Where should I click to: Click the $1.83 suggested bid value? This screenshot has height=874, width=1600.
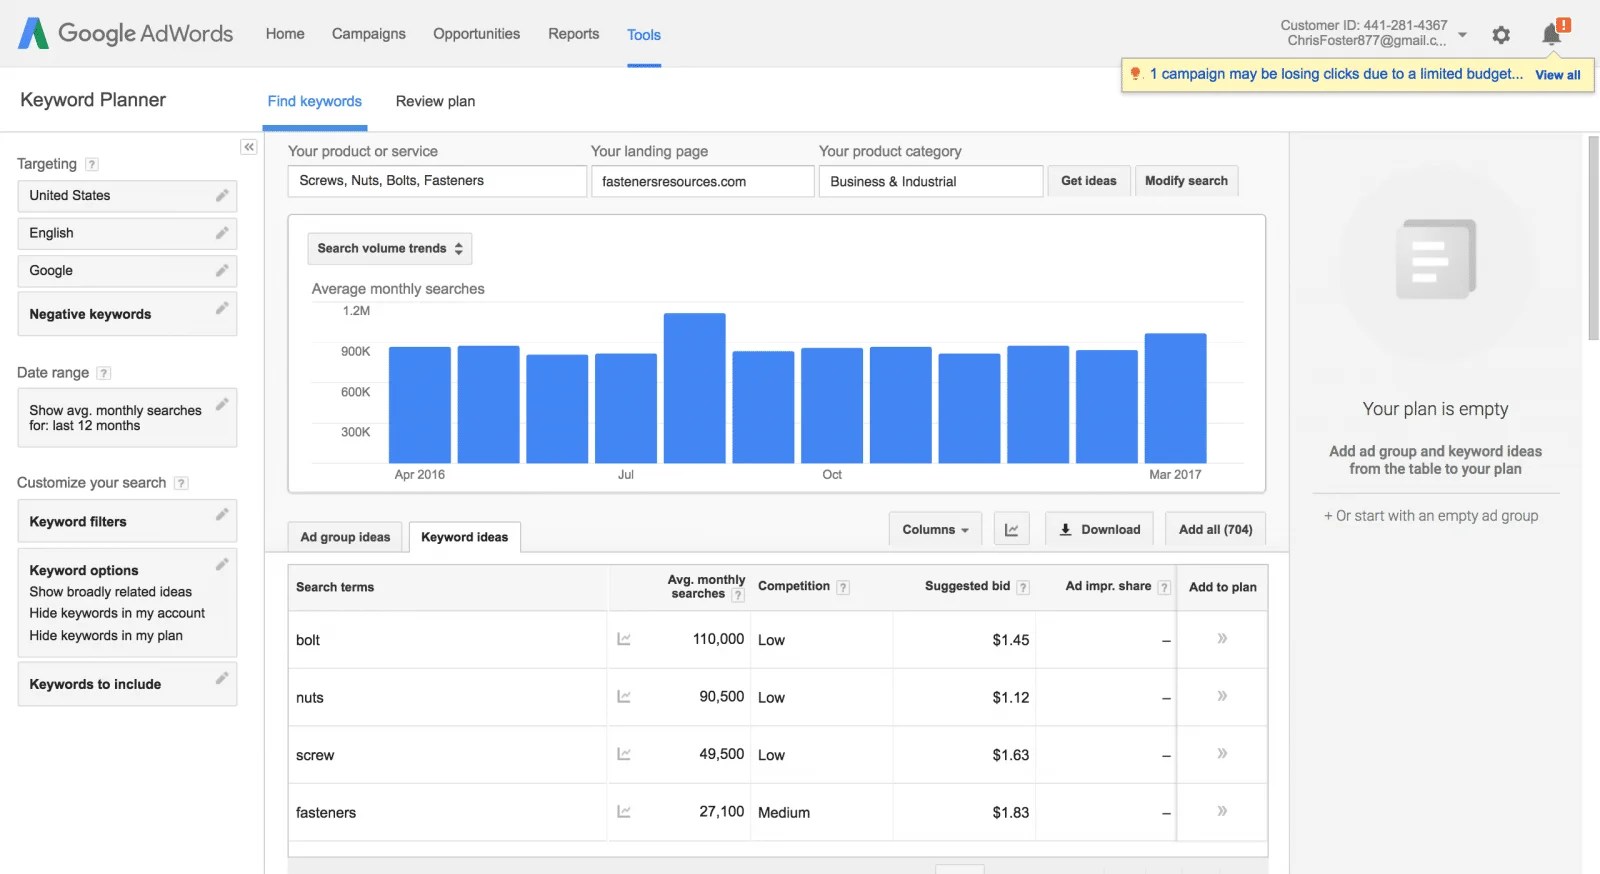coord(1011,812)
